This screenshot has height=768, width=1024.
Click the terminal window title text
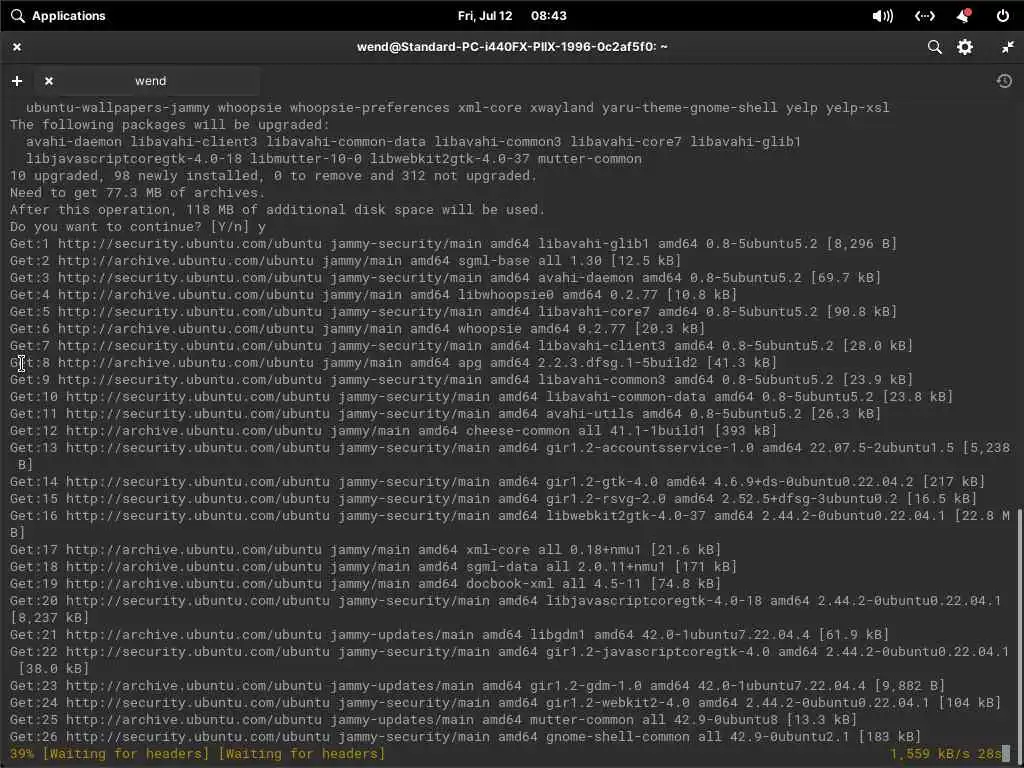tap(512, 47)
